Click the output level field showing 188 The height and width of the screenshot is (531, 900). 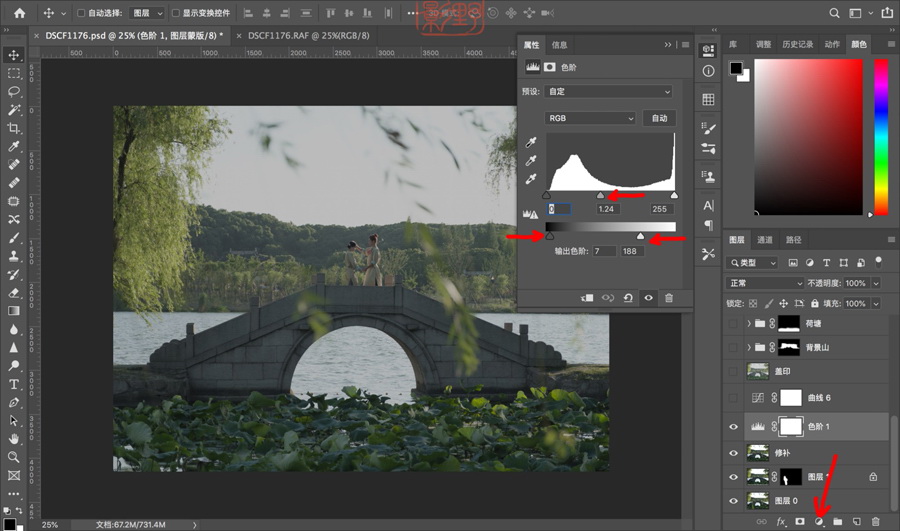(x=632, y=251)
